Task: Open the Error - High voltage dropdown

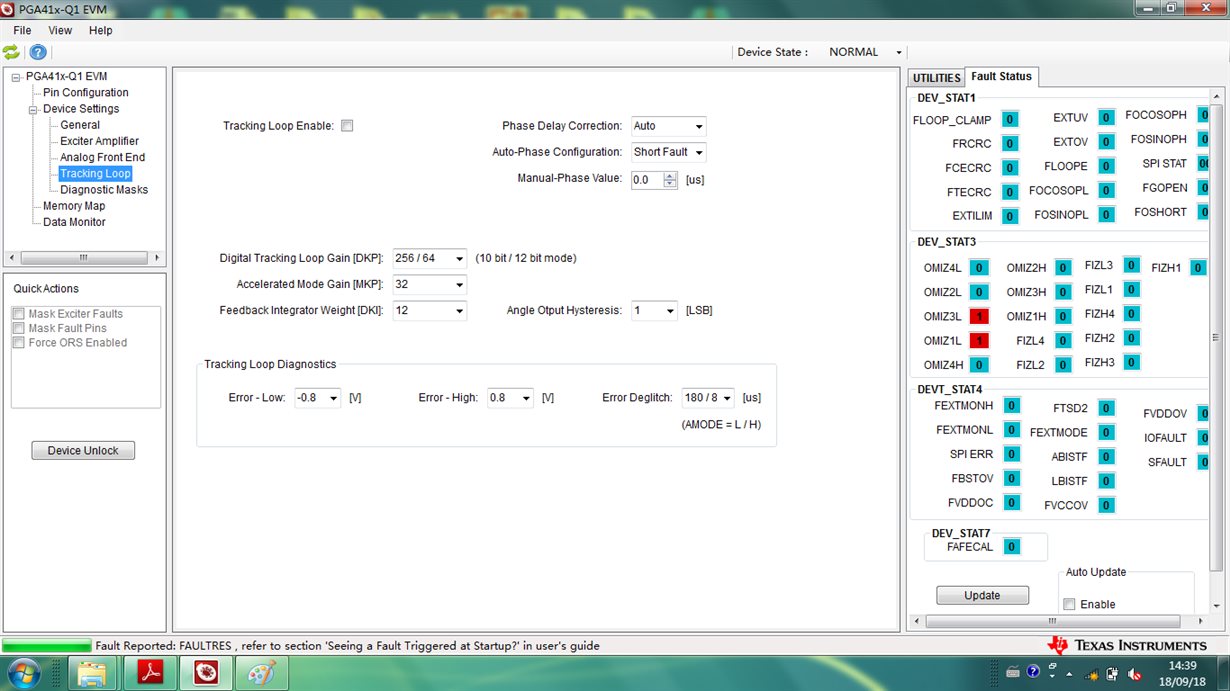Action: (x=510, y=398)
